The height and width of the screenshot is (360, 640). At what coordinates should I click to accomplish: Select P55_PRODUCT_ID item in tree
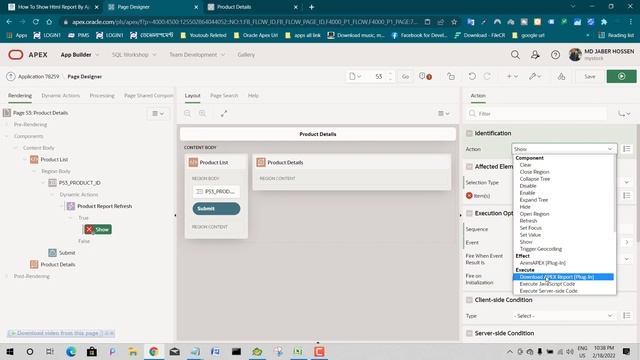pyautogui.click(x=79, y=183)
